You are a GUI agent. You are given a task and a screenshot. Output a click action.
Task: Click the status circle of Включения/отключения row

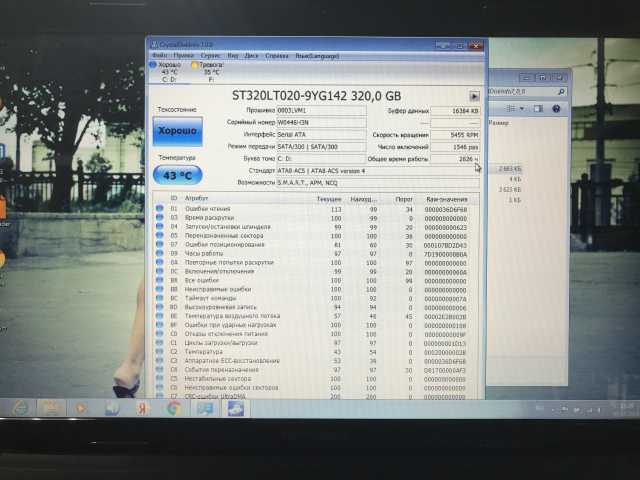(x=160, y=271)
